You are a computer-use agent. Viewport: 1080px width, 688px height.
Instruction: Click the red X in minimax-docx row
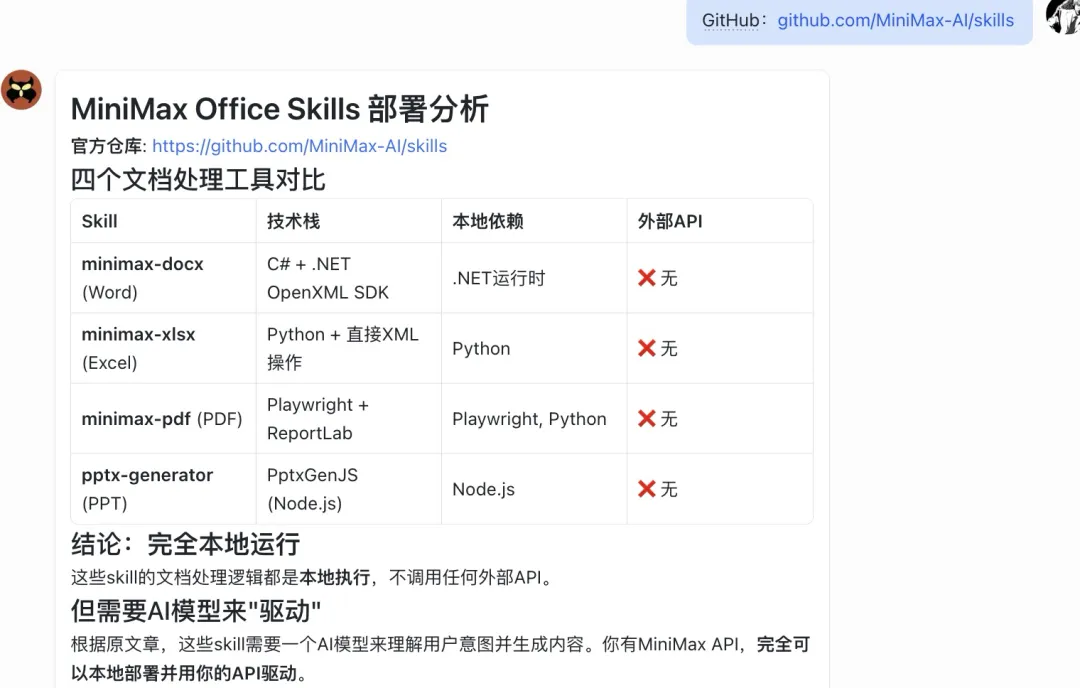[646, 278]
